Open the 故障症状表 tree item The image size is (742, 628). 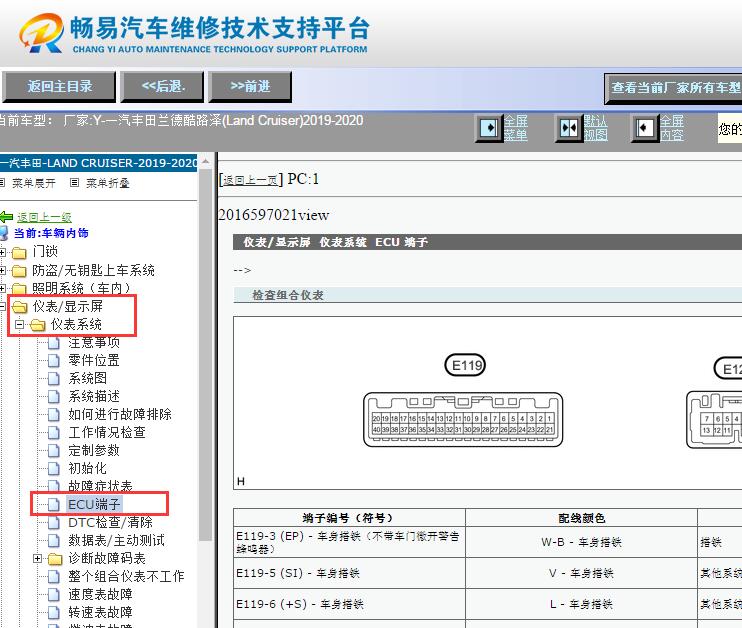pos(100,486)
